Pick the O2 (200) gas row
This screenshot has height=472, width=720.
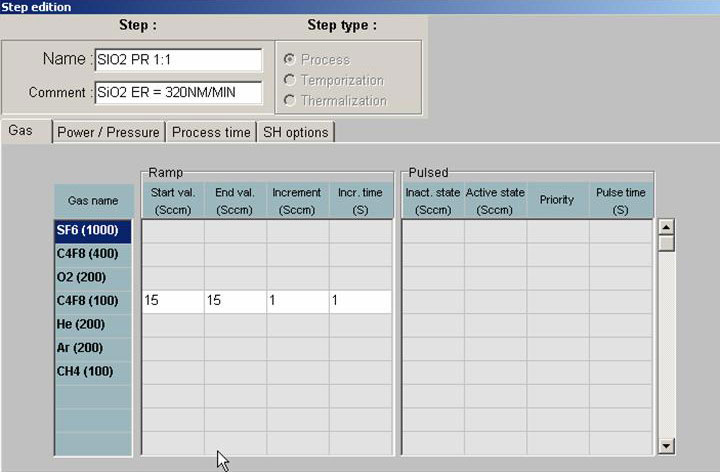tap(93, 277)
